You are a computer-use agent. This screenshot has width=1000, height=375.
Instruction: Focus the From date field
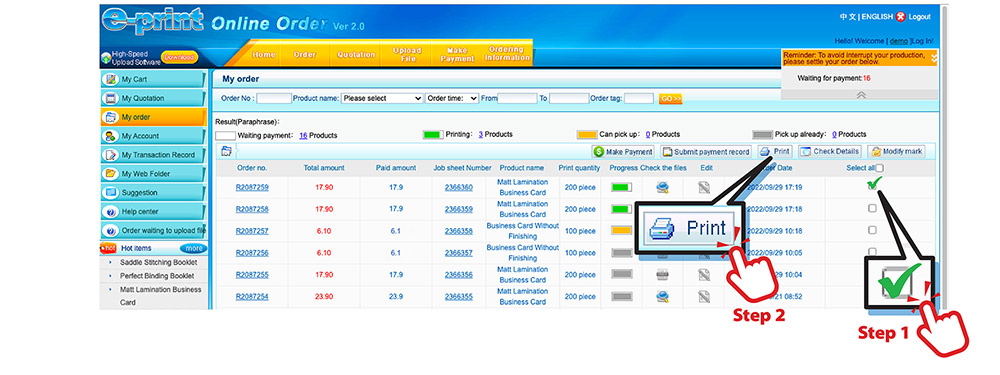(x=517, y=99)
